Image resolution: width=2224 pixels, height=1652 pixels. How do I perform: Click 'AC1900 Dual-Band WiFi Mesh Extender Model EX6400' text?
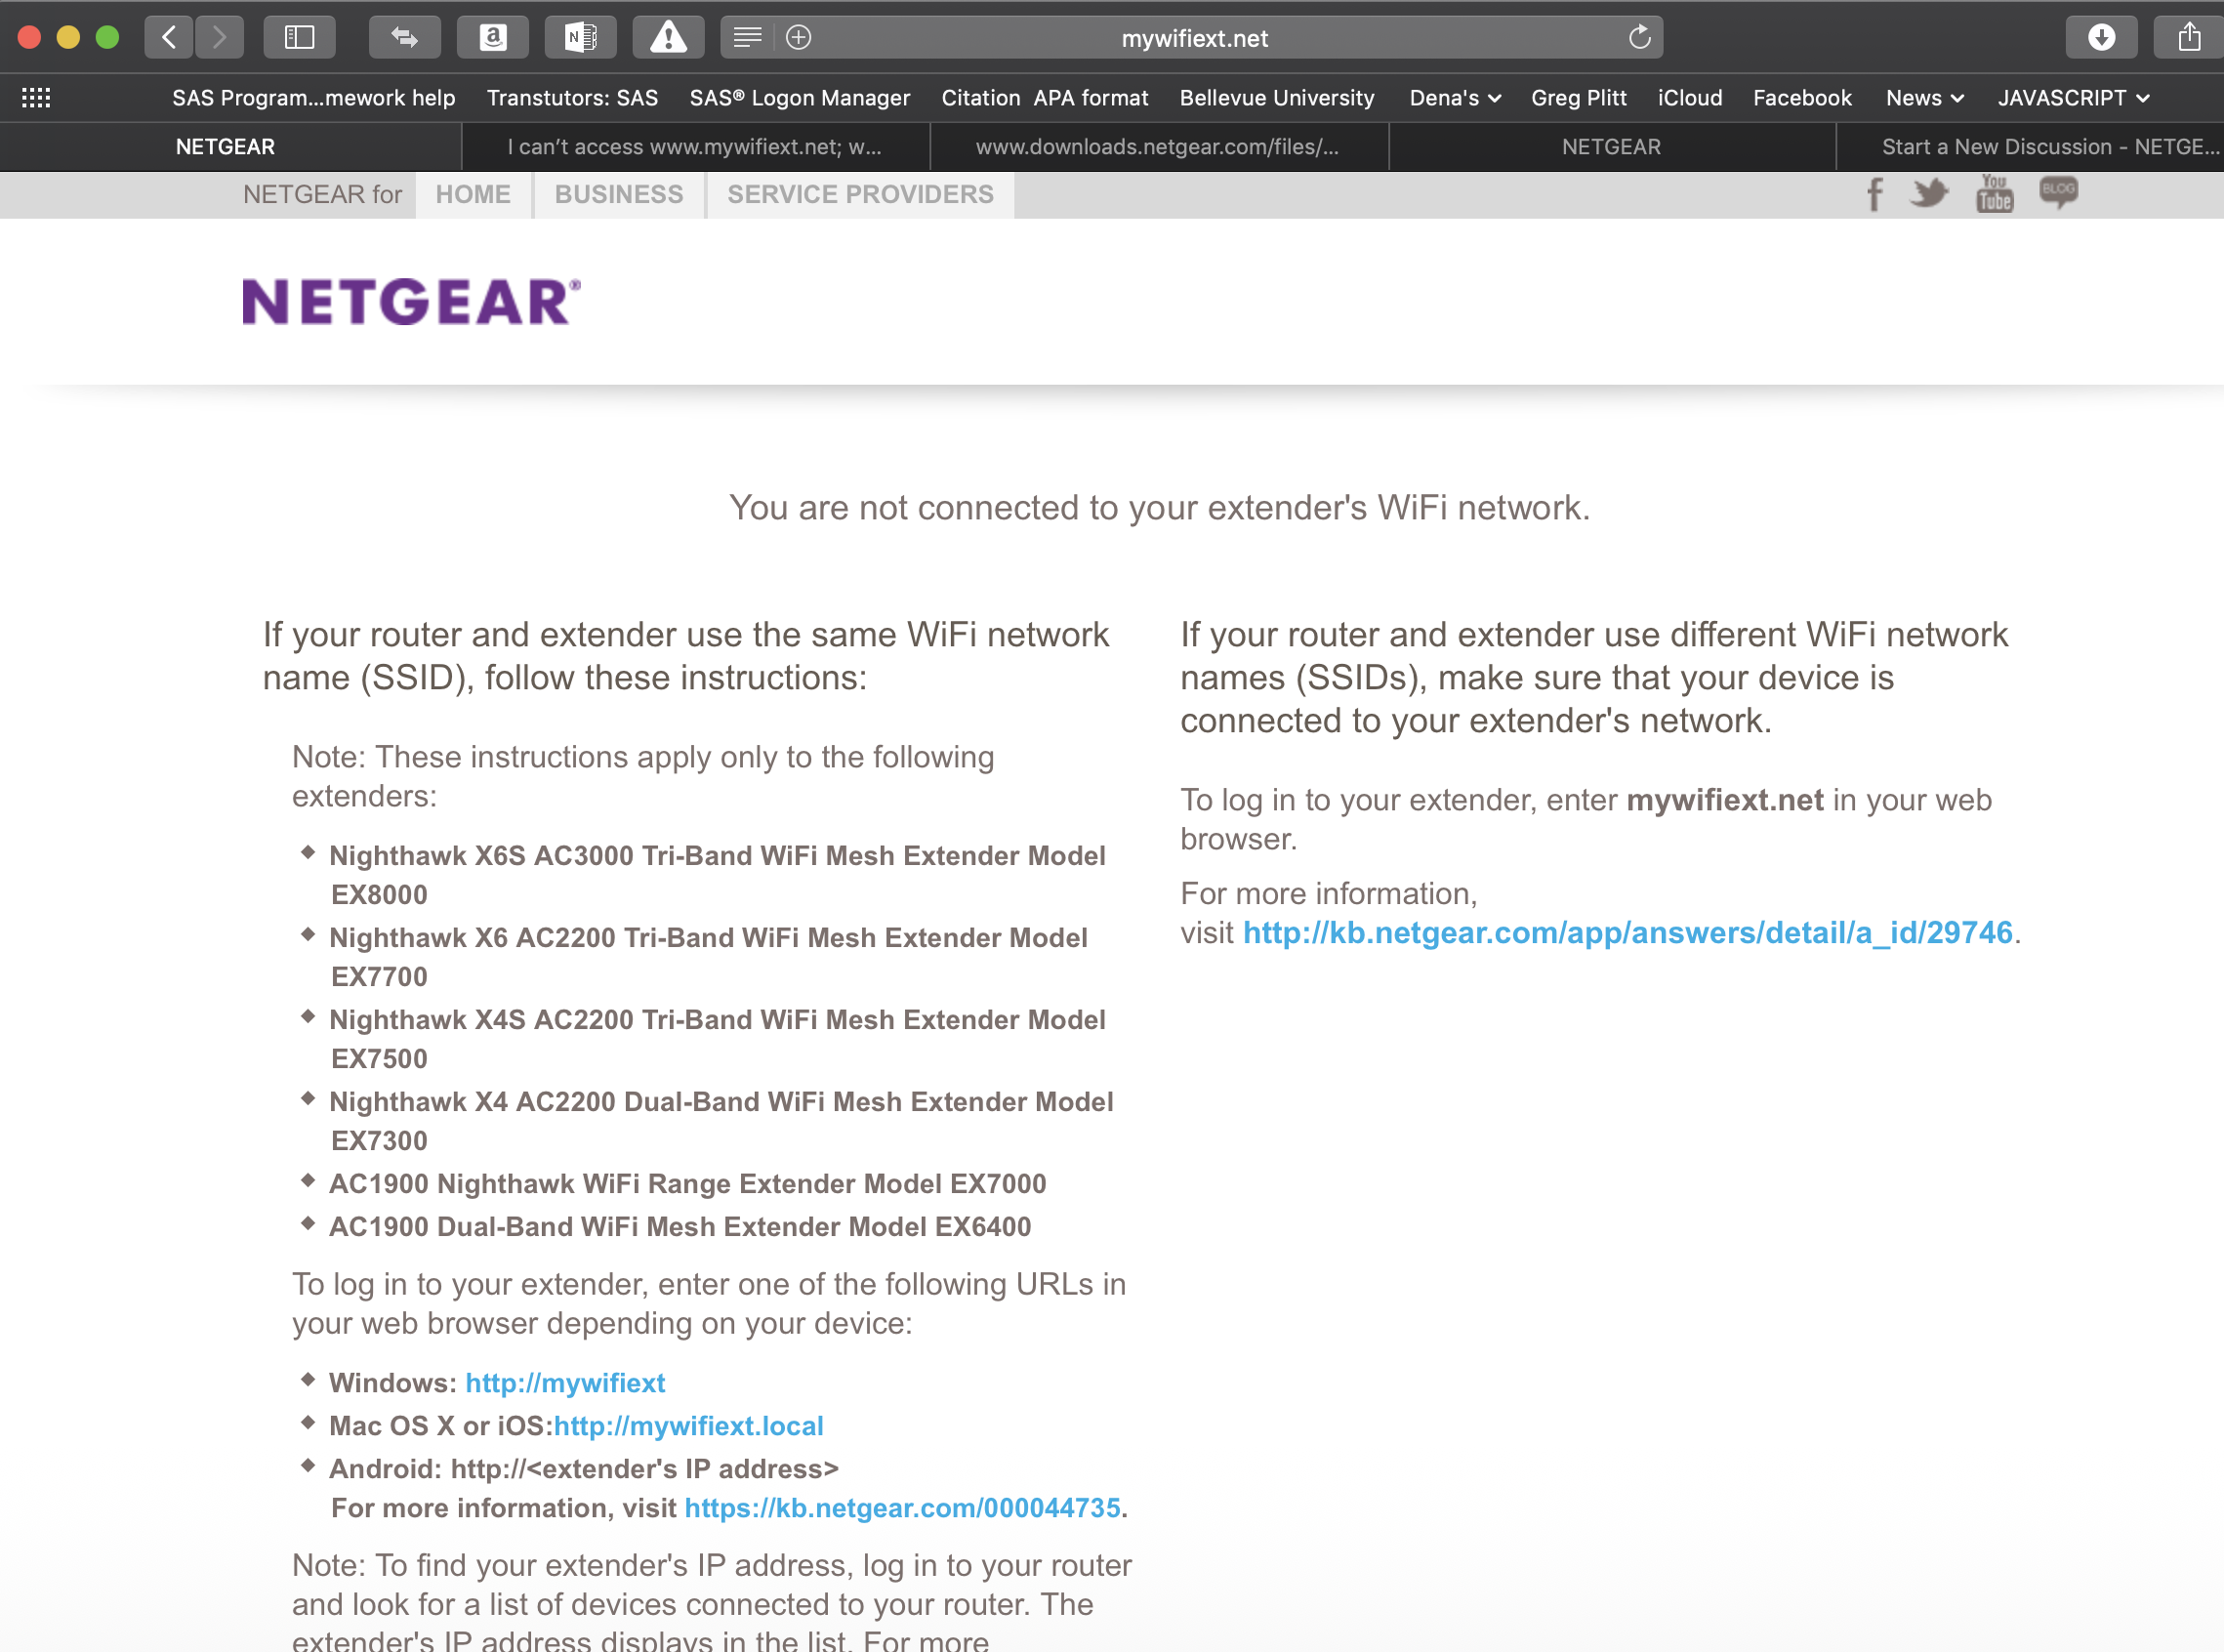(680, 1227)
